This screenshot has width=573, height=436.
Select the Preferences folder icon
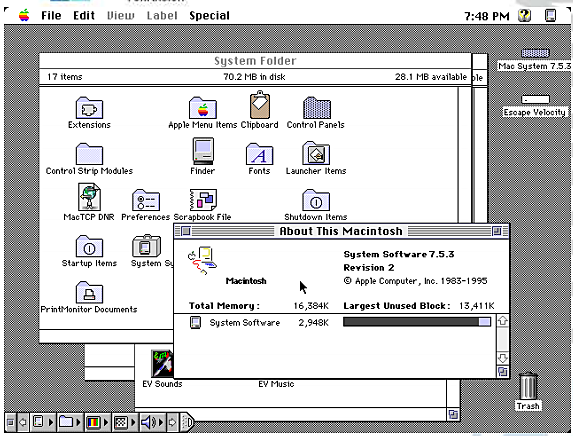pyautogui.click(x=146, y=200)
